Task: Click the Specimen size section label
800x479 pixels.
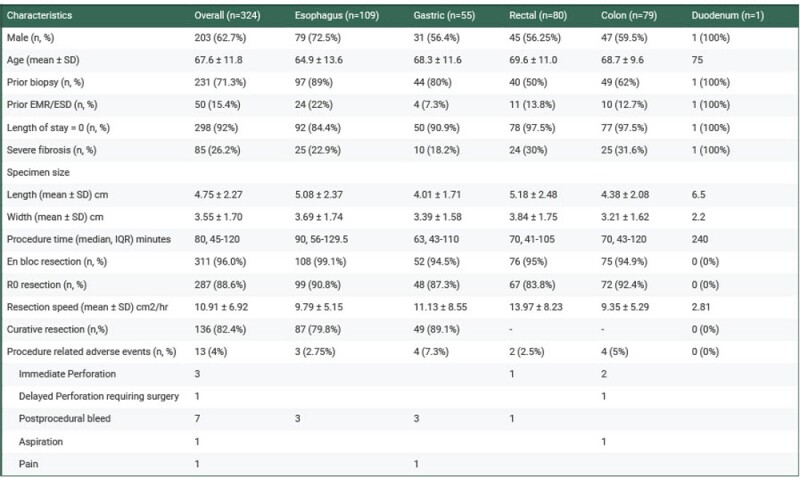Action: point(38,172)
